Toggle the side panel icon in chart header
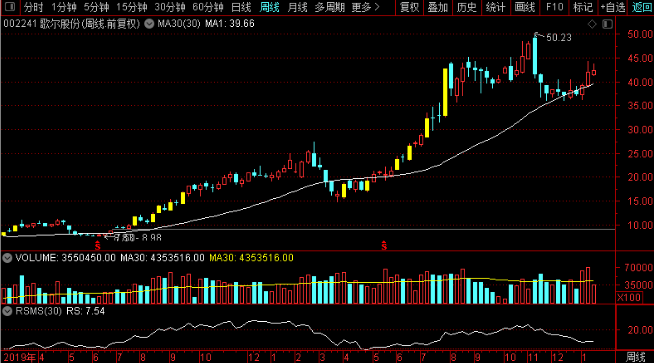Screen dimensions: 654x363 point(607,24)
